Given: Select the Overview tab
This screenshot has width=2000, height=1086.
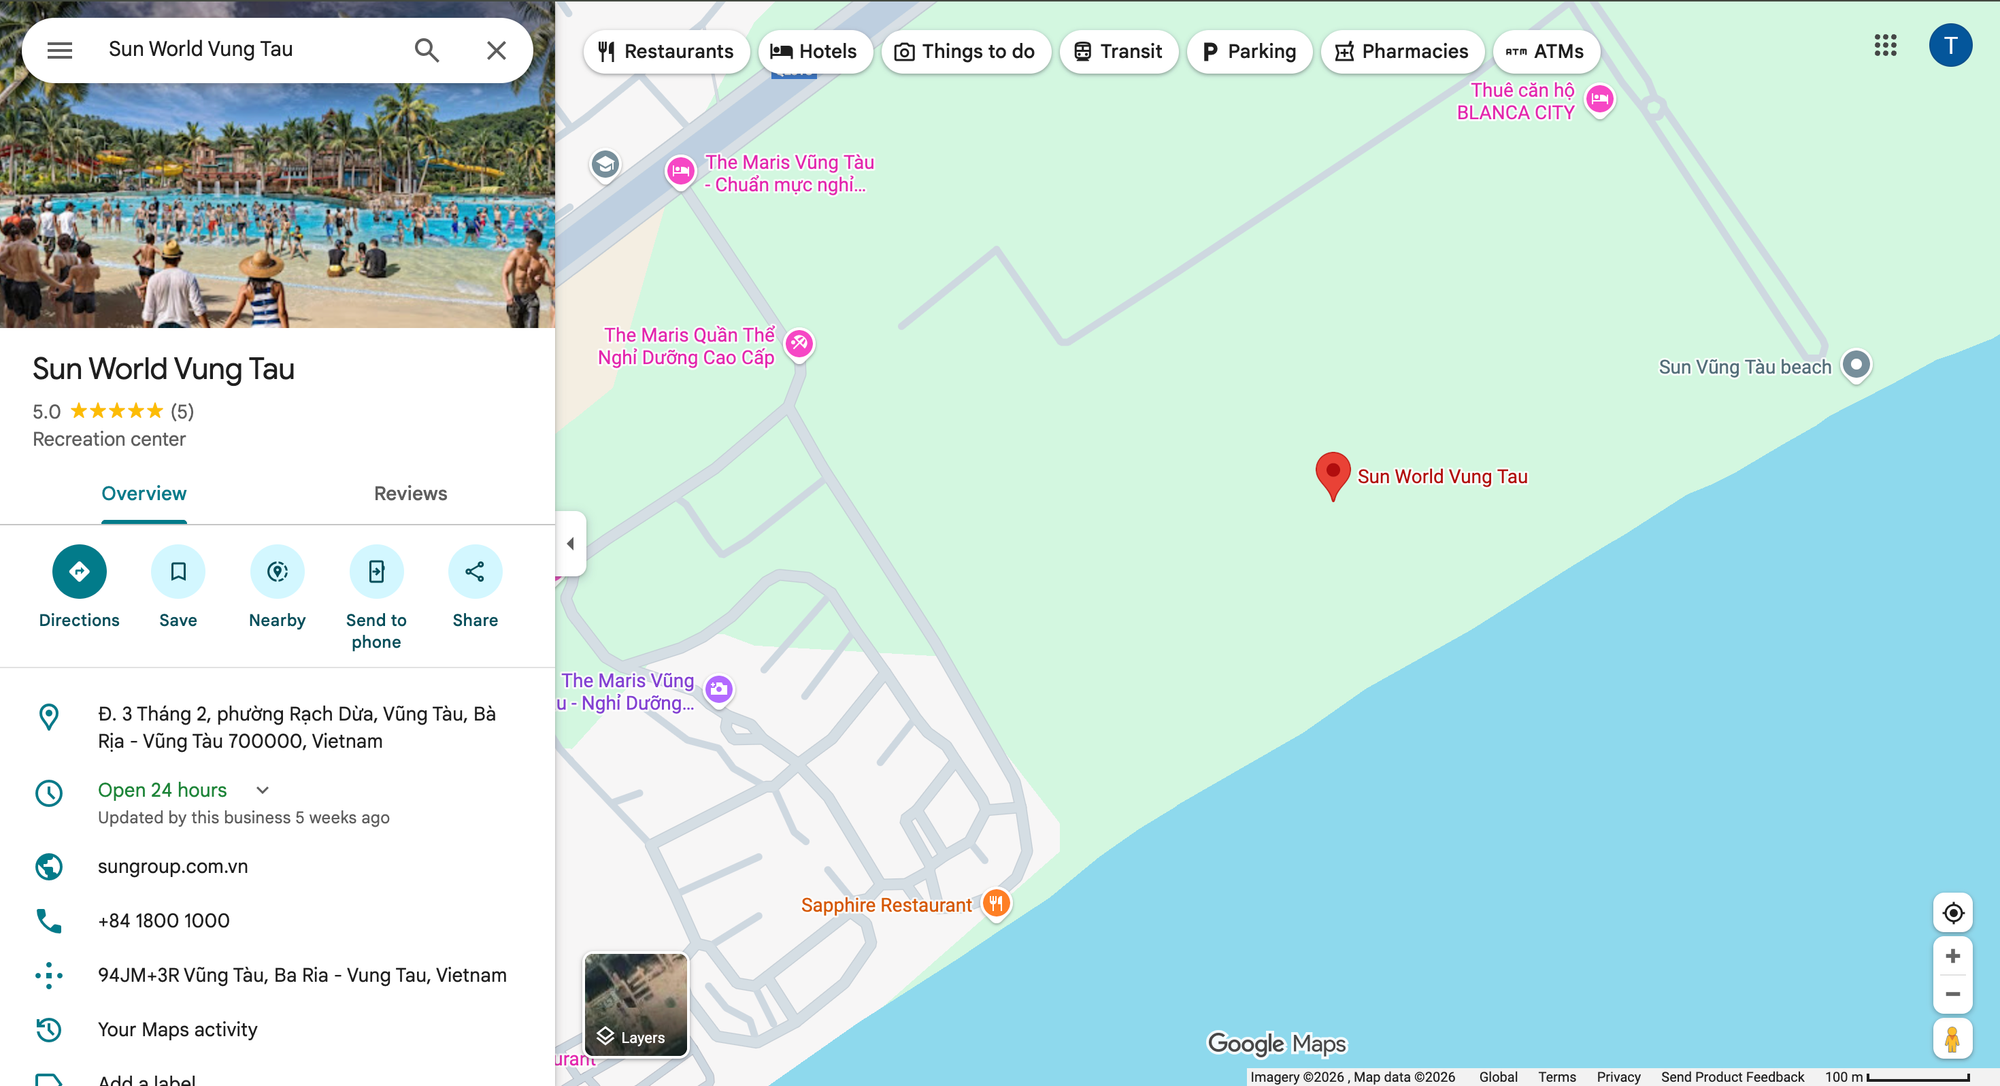Looking at the screenshot, I should 144,494.
